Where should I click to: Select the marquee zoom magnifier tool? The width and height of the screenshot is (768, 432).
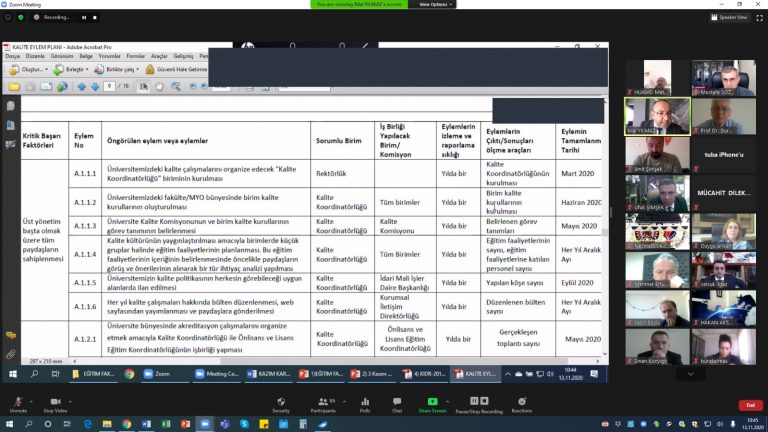click(x=176, y=87)
